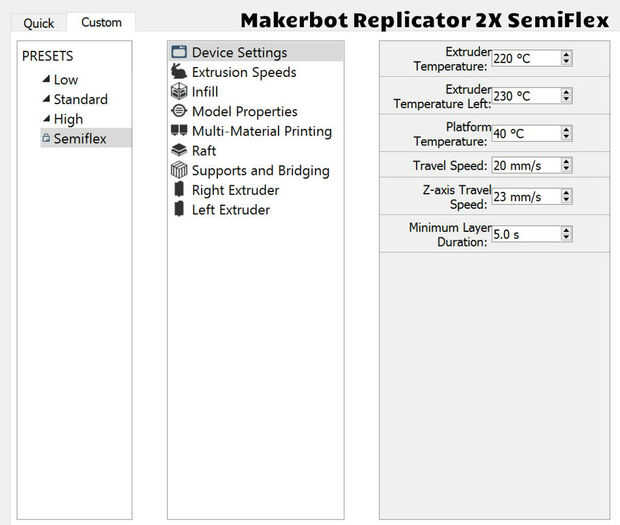The image size is (620, 525).
Task: Click the Left Extruder icon
Action: 179,209
